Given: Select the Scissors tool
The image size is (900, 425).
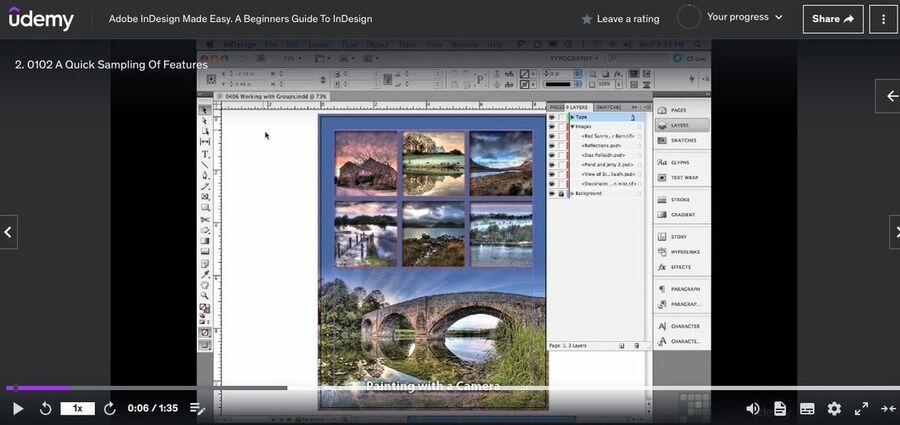Looking at the screenshot, I should [x=205, y=219].
